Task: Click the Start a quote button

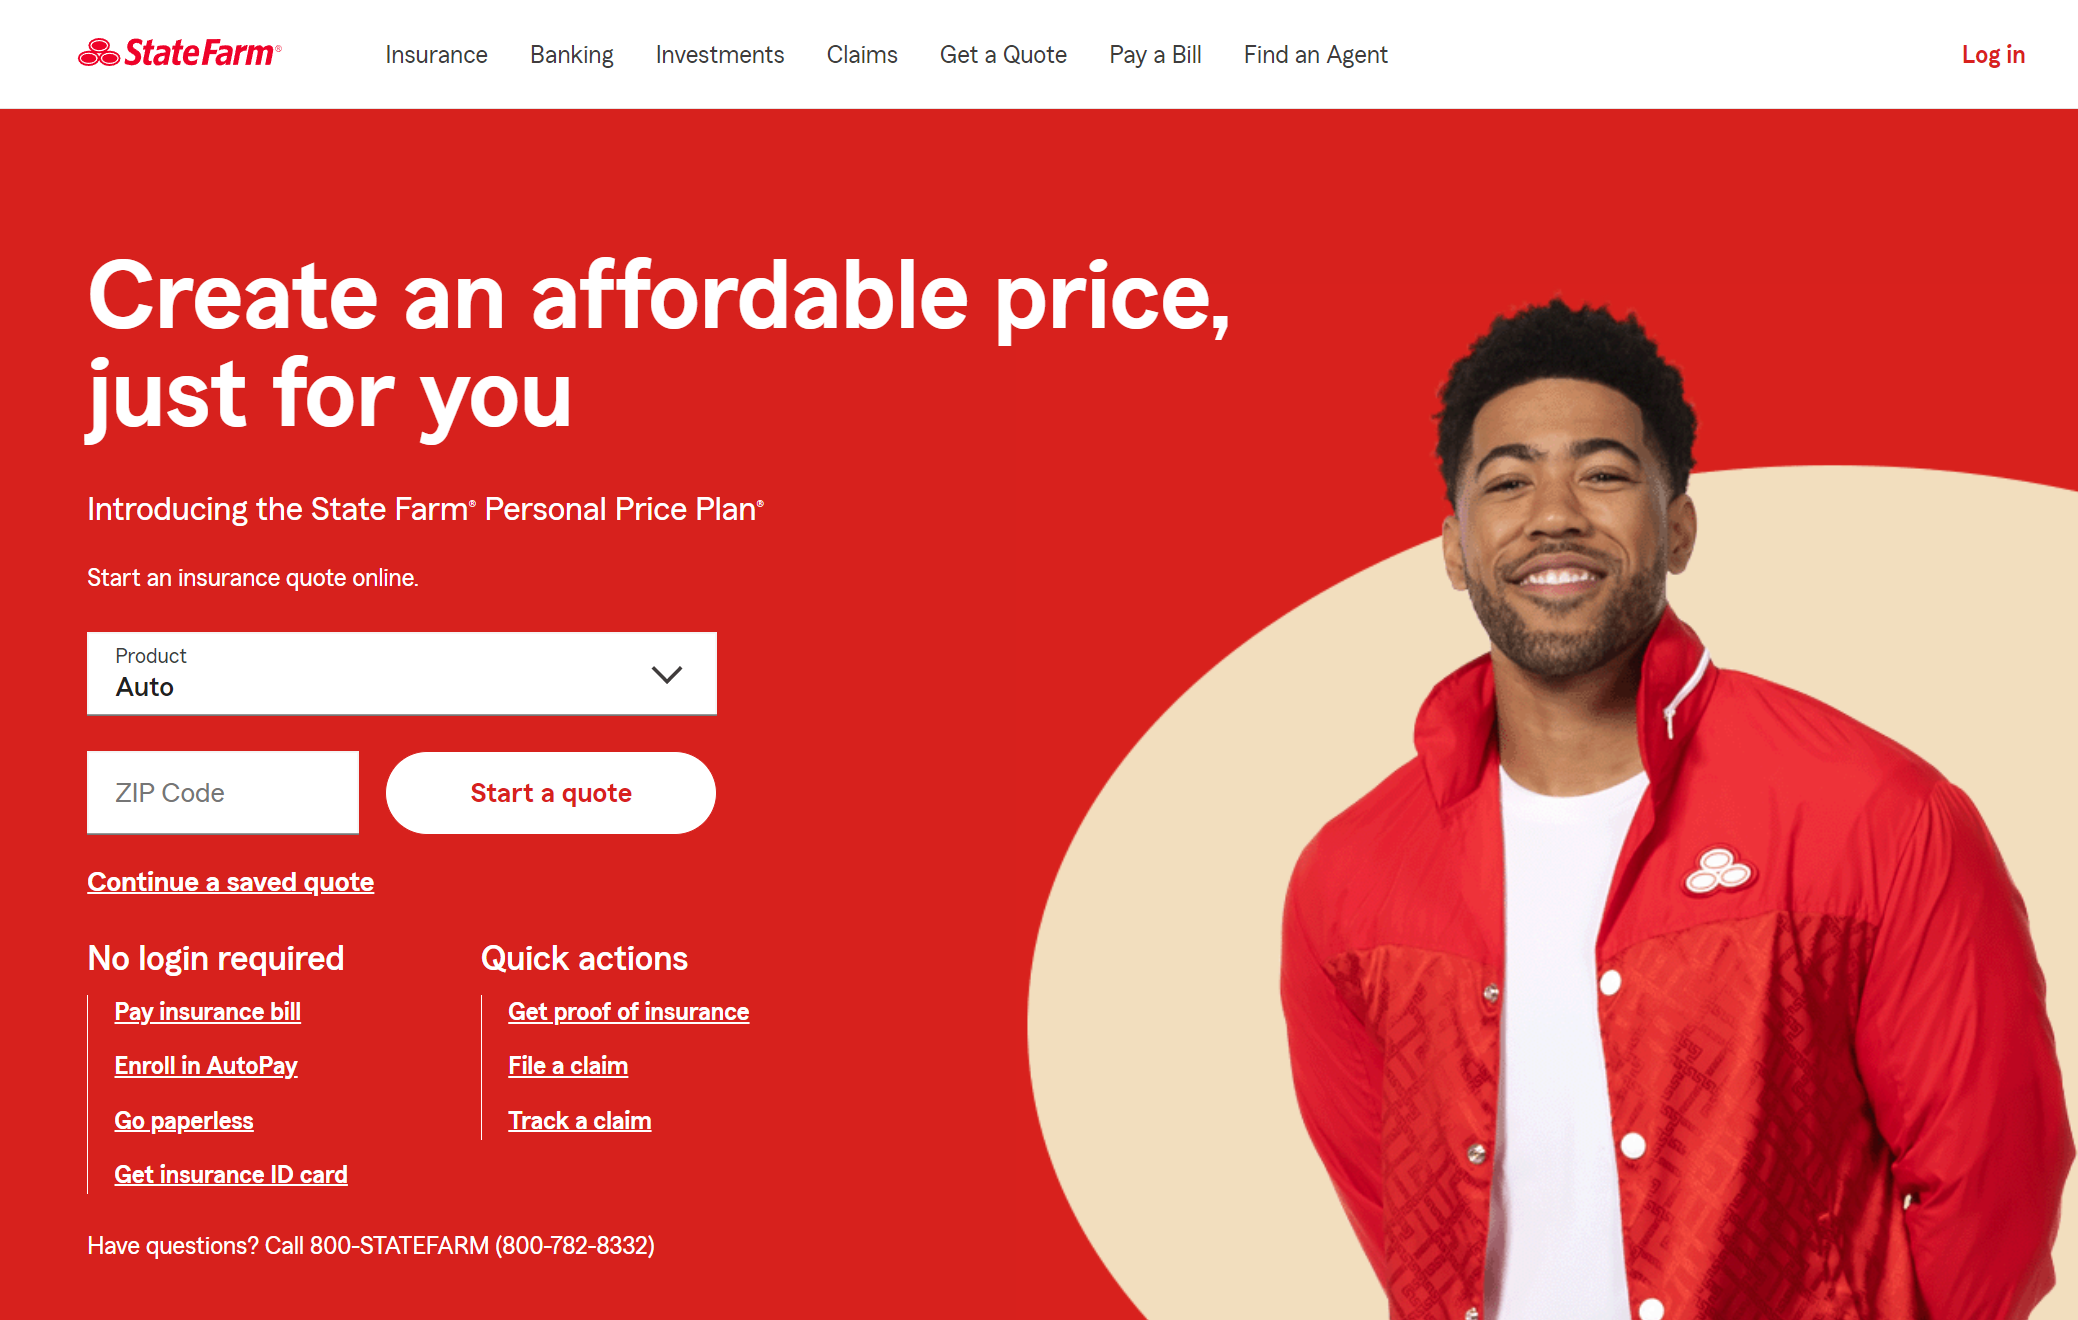Action: point(550,792)
